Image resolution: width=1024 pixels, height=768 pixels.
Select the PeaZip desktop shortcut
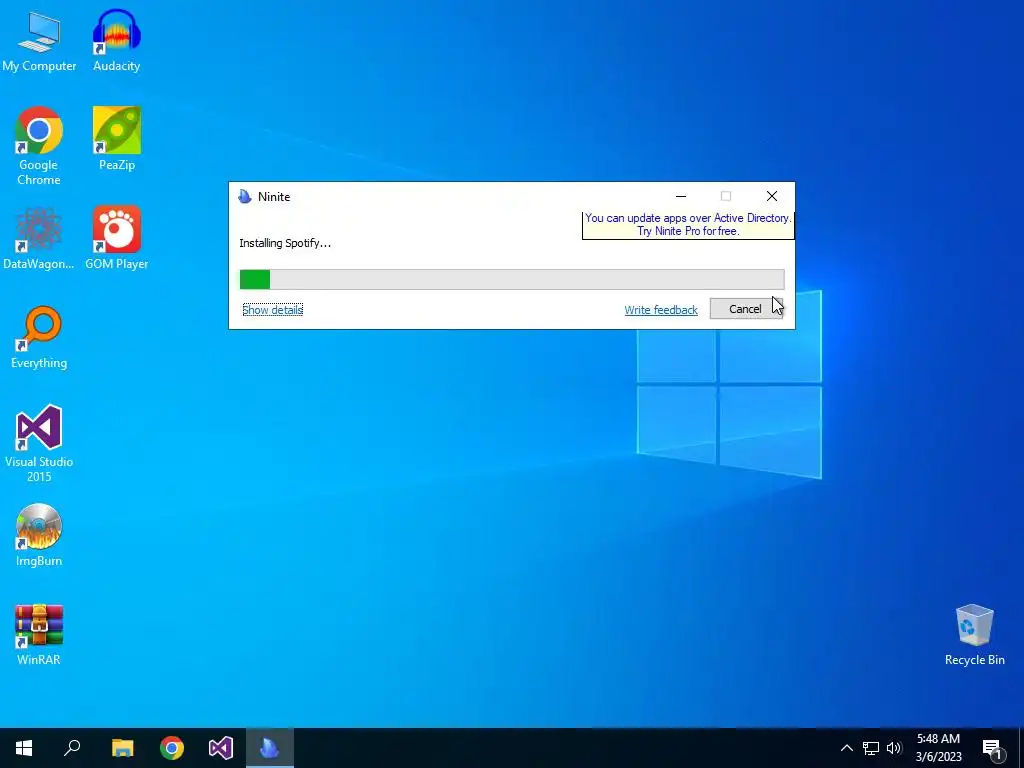117,138
